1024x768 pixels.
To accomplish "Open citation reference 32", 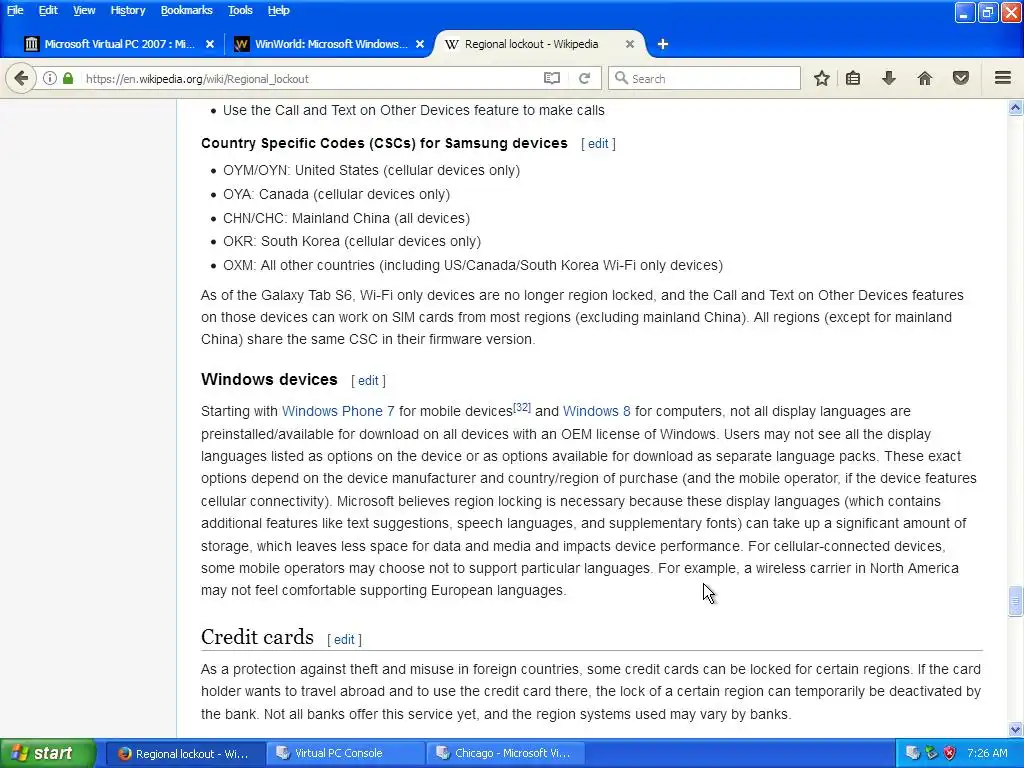I will point(522,408).
